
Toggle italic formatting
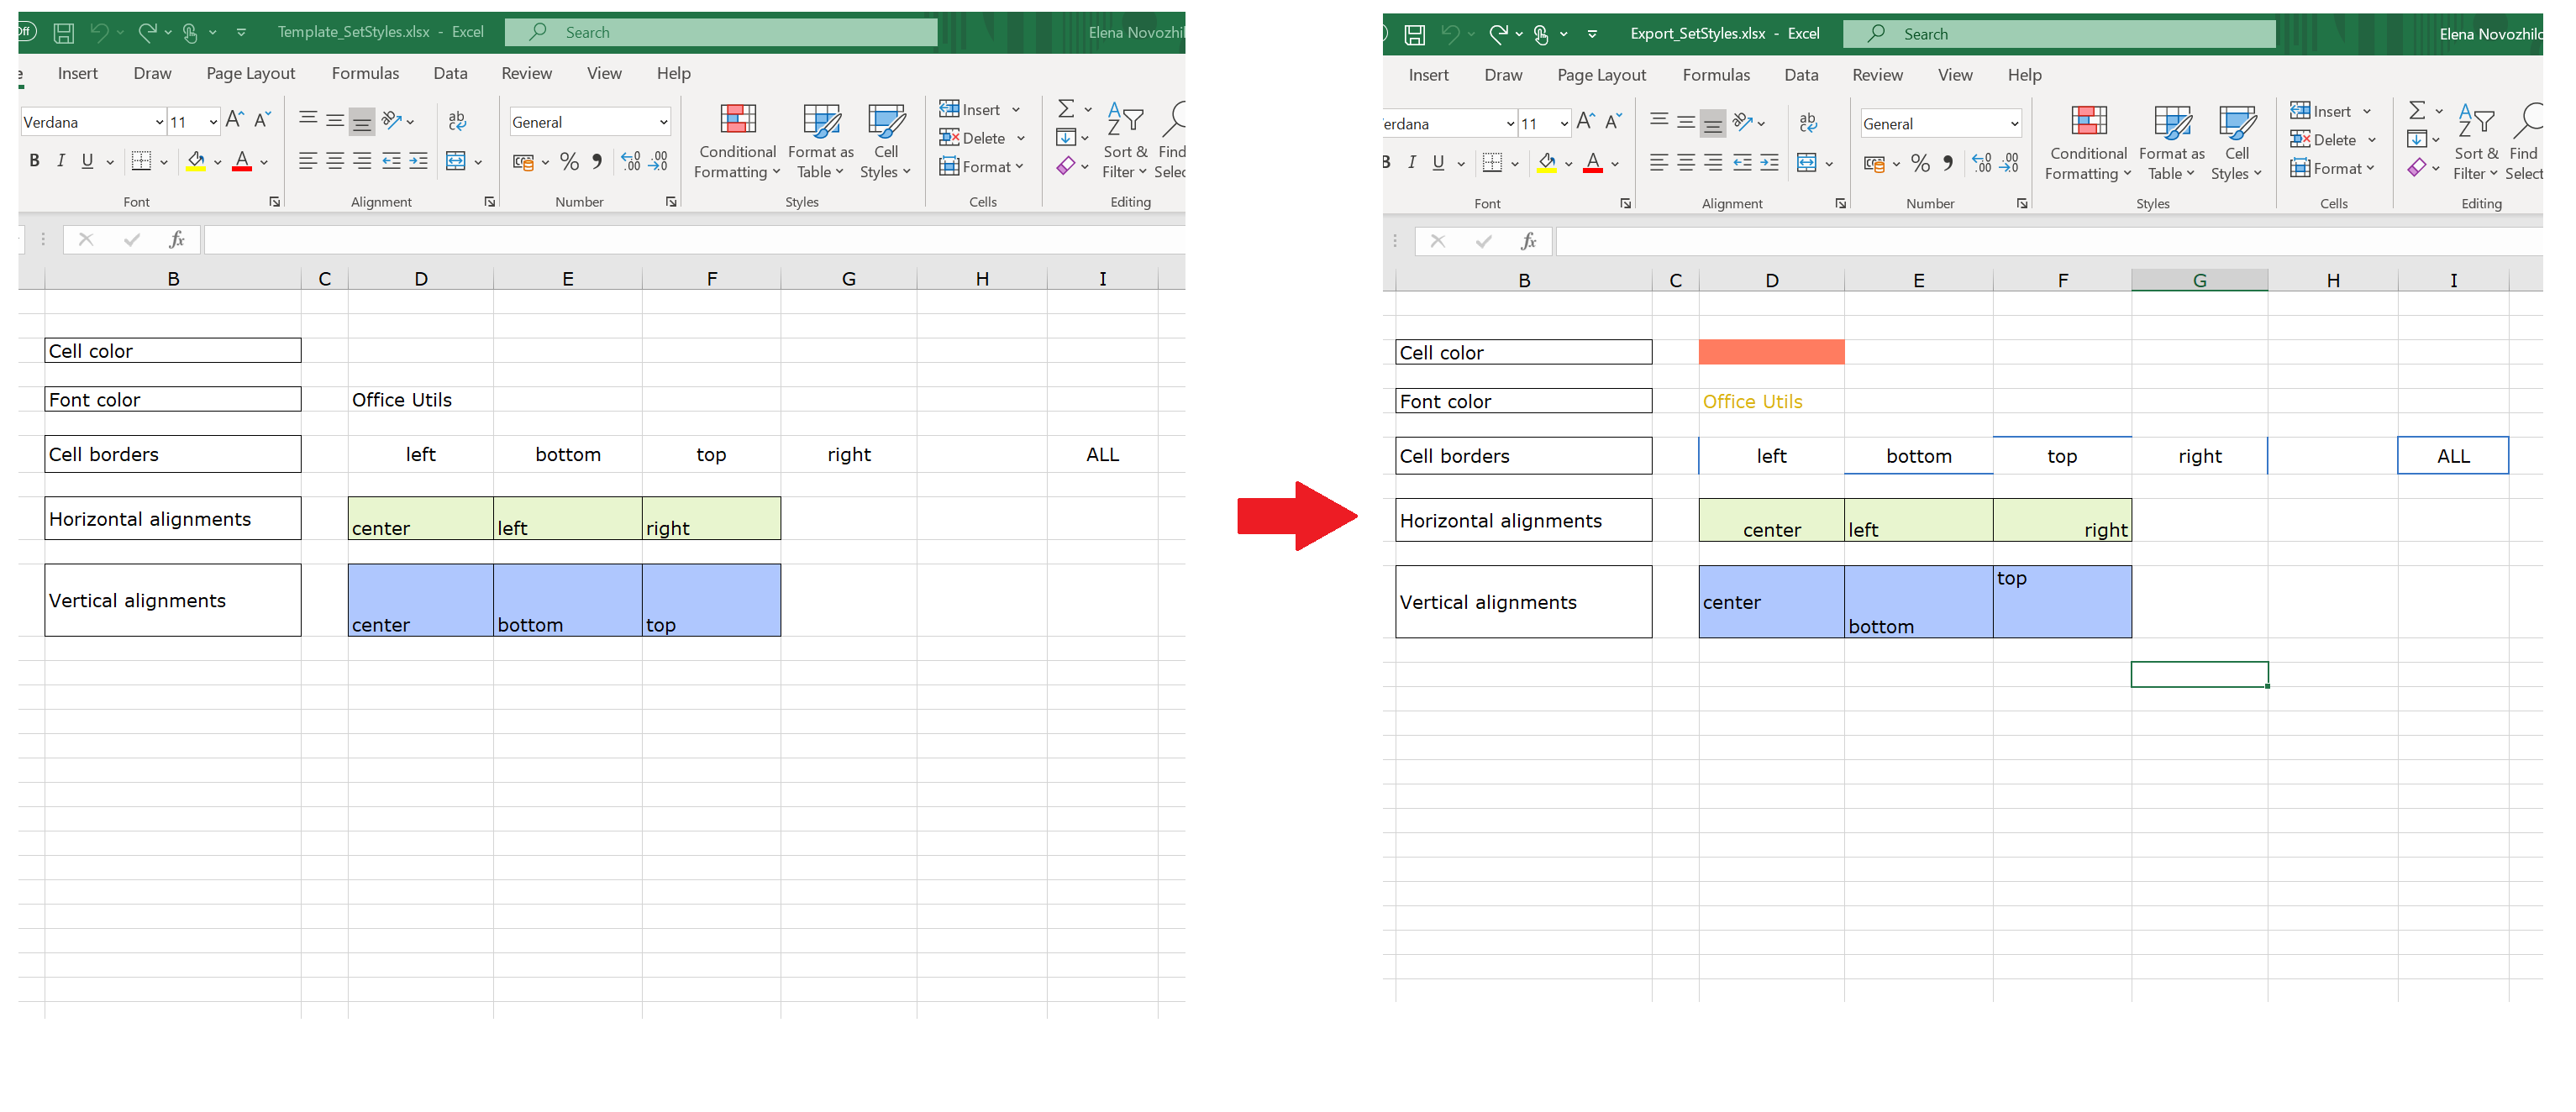(61, 160)
